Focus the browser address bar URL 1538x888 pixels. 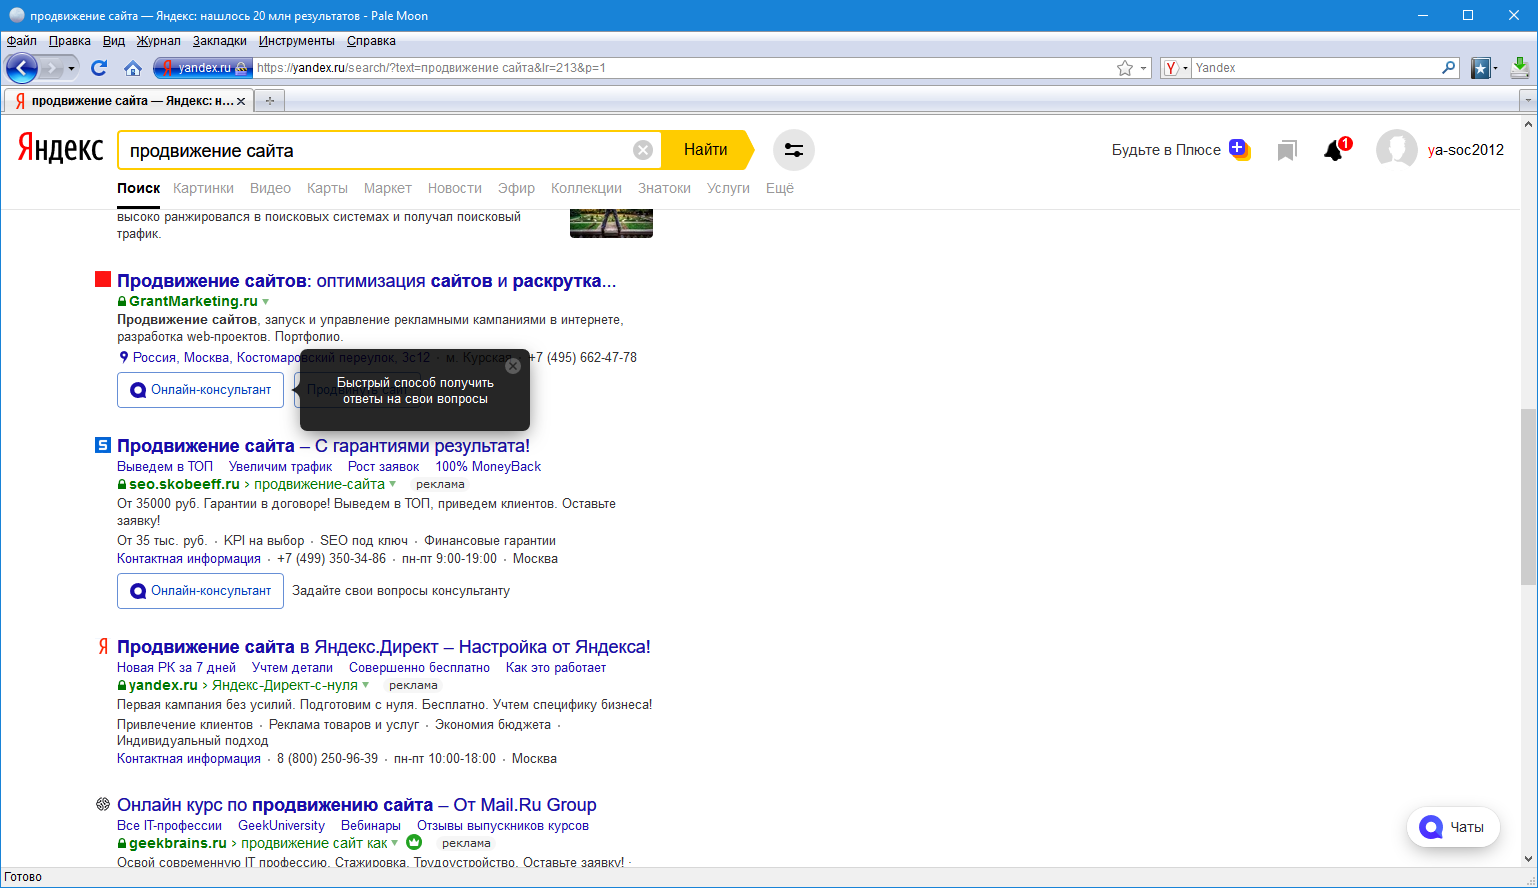(684, 68)
